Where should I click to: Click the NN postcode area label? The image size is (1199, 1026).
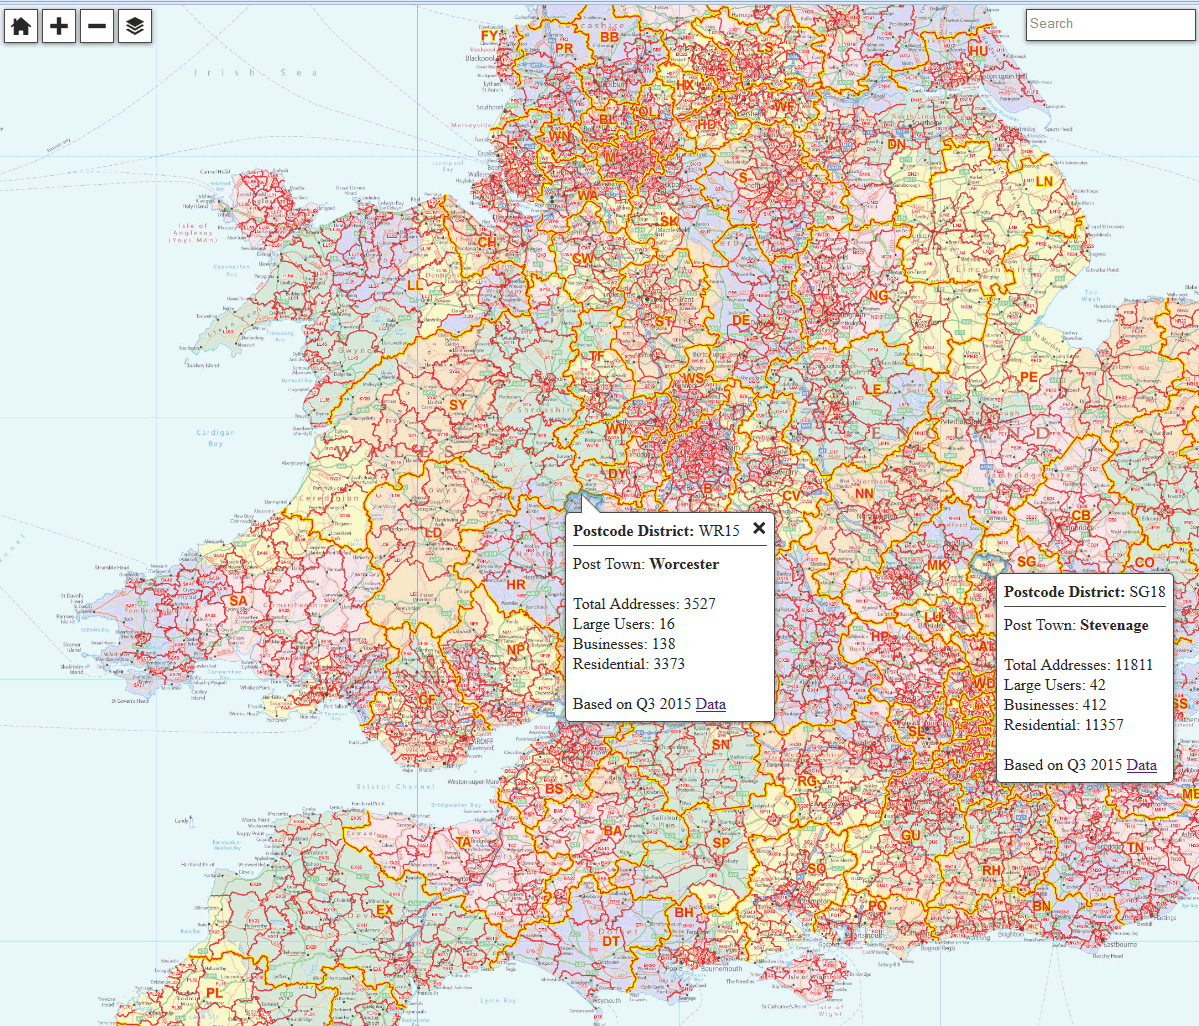[x=864, y=494]
